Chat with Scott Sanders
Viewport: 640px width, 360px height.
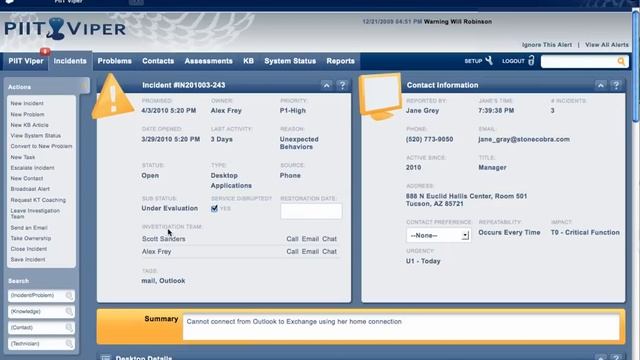pyautogui.click(x=329, y=239)
